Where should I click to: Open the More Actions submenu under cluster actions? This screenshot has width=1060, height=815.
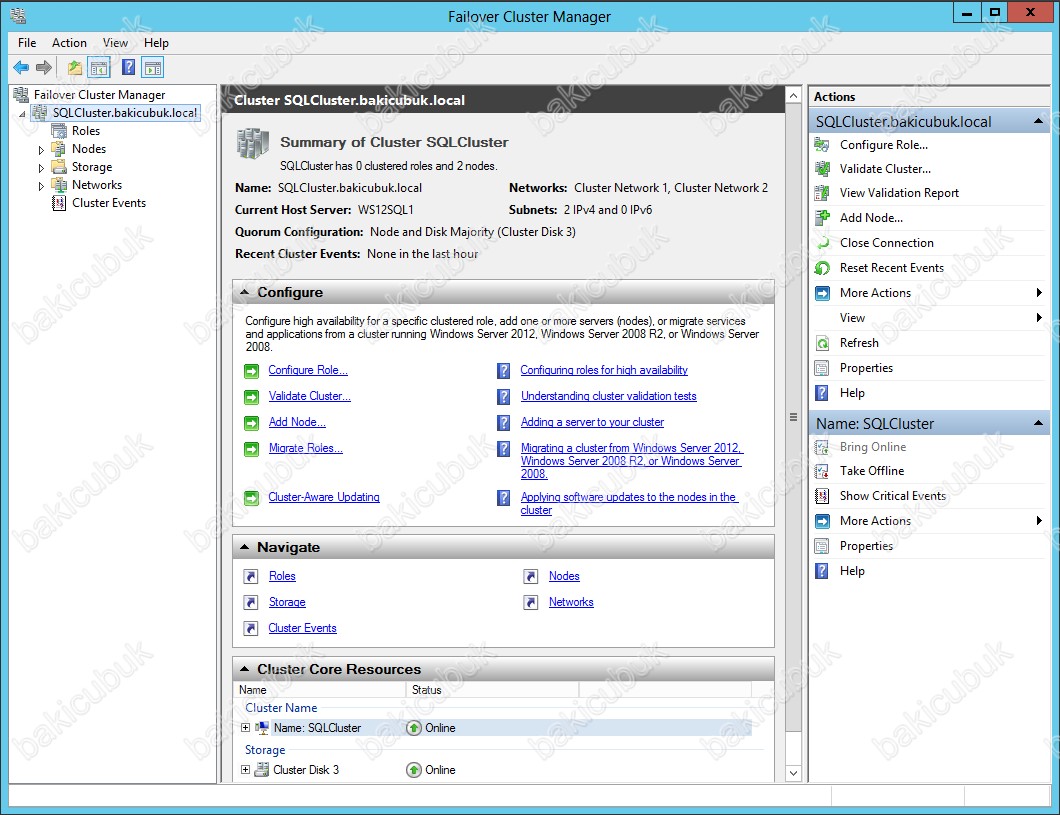928,293
